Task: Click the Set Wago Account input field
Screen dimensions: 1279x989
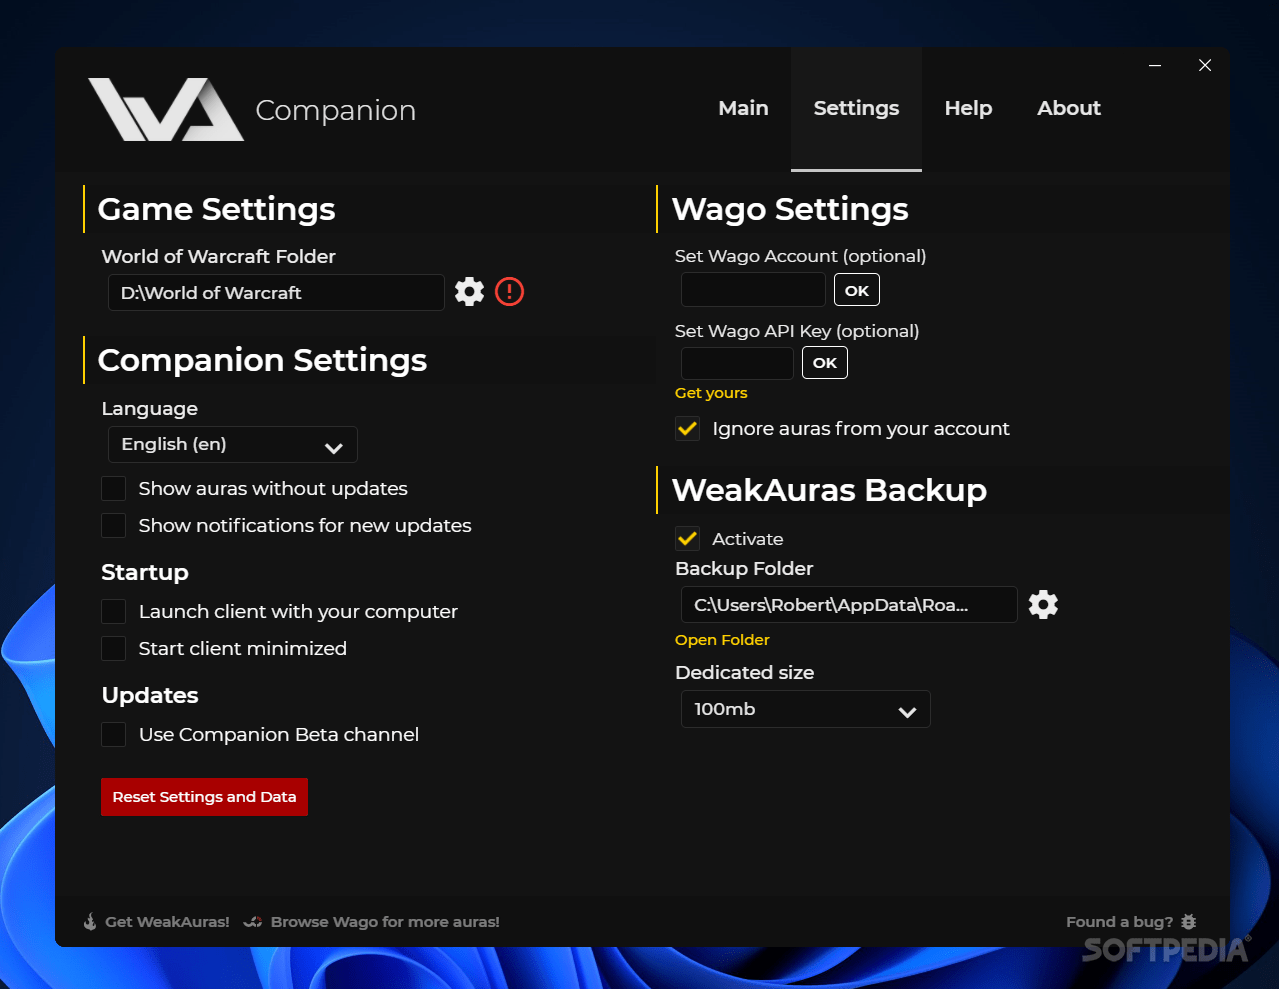Action: pyautogui.click(x=753, y=290)
